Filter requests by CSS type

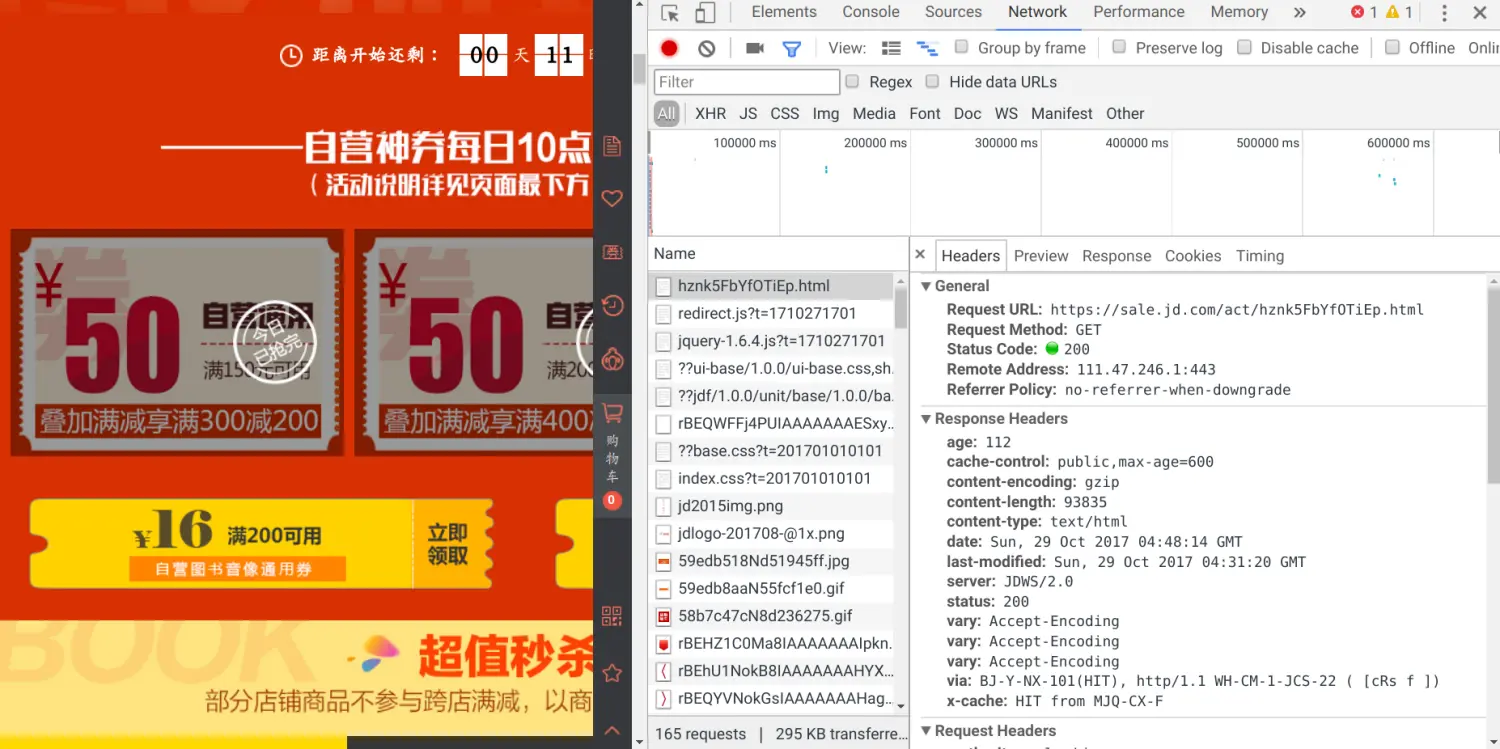pyautogui.click(x=785, y=113)
